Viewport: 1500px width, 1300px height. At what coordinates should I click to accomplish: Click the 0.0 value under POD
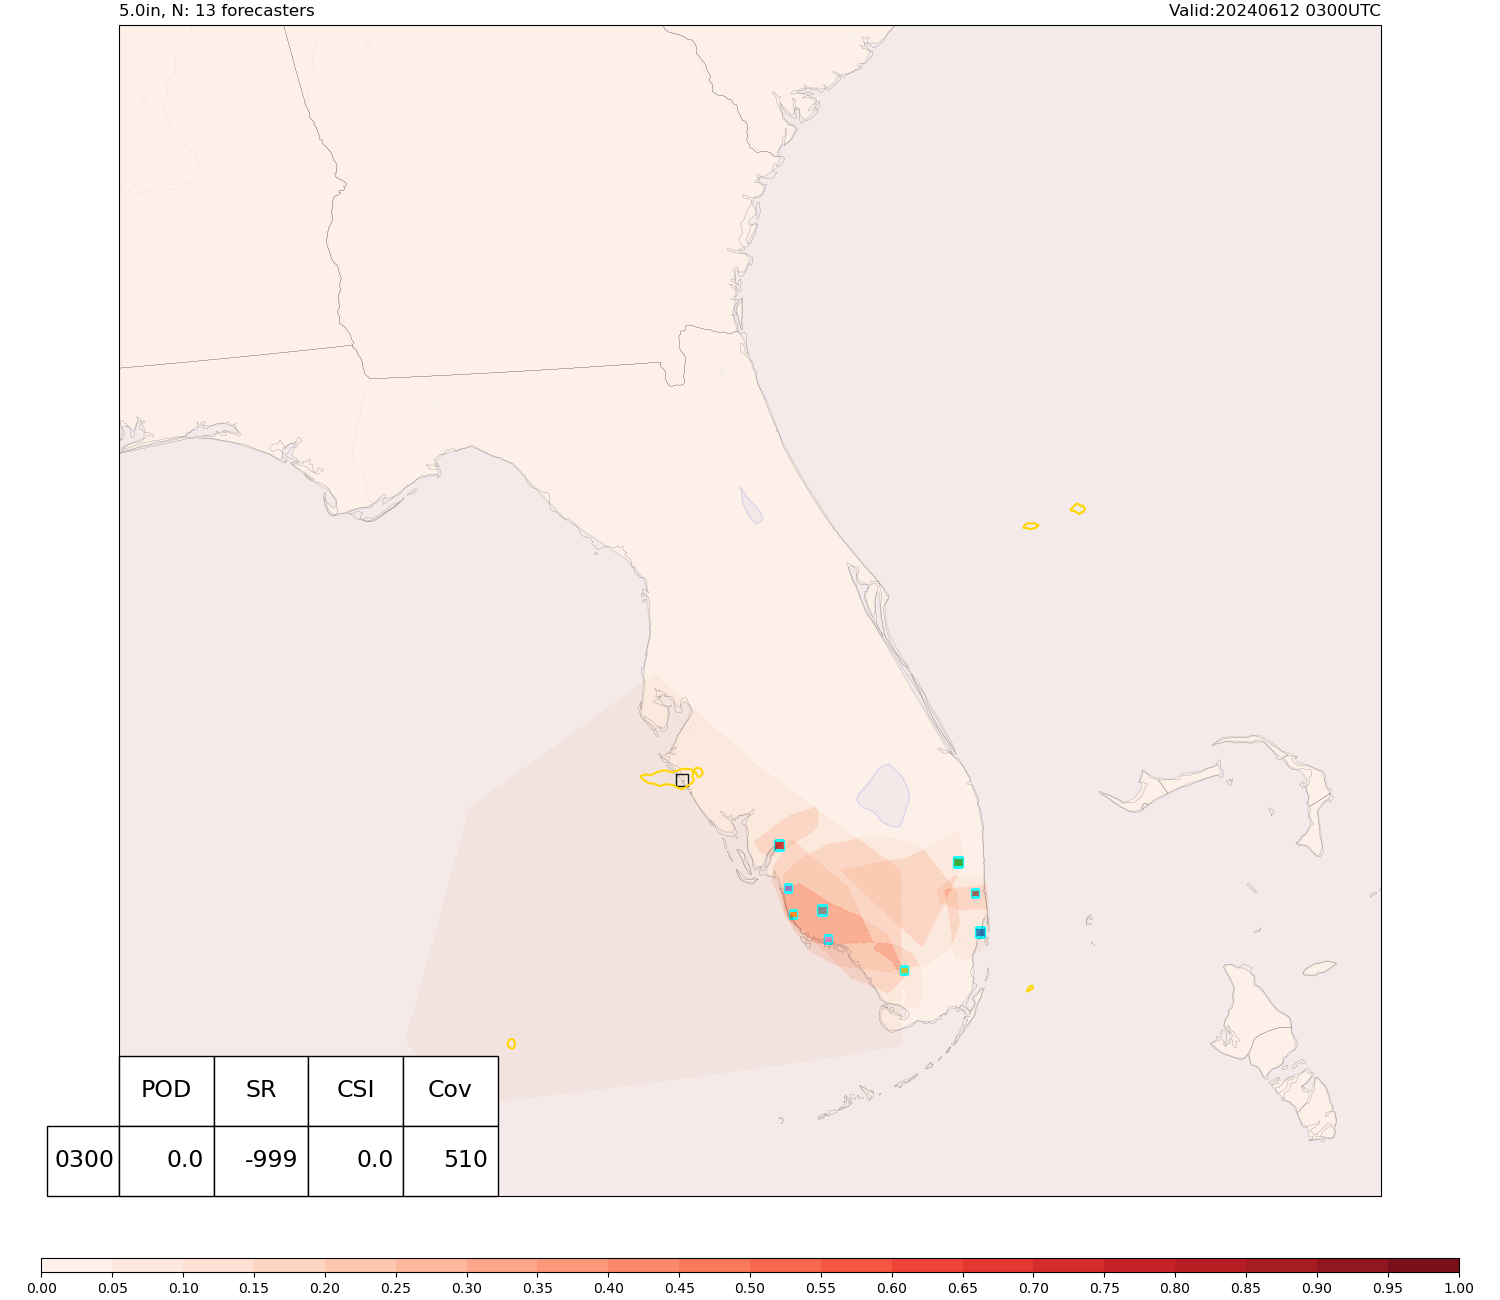(166, 1161)
